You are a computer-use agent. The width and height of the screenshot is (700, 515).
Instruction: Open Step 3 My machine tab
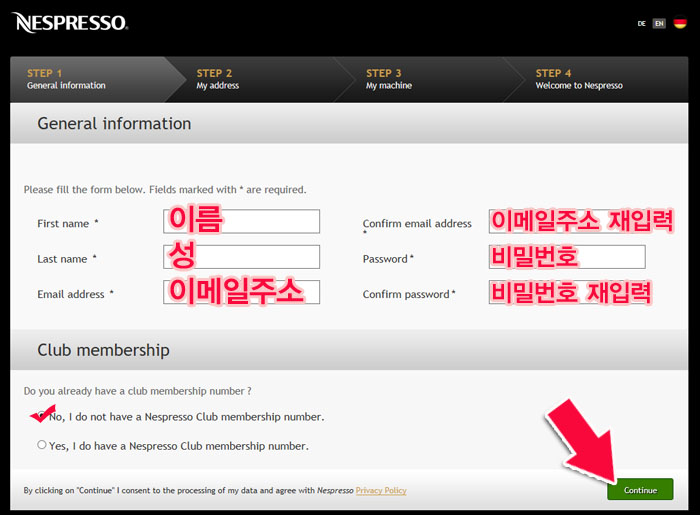[429, 79]
